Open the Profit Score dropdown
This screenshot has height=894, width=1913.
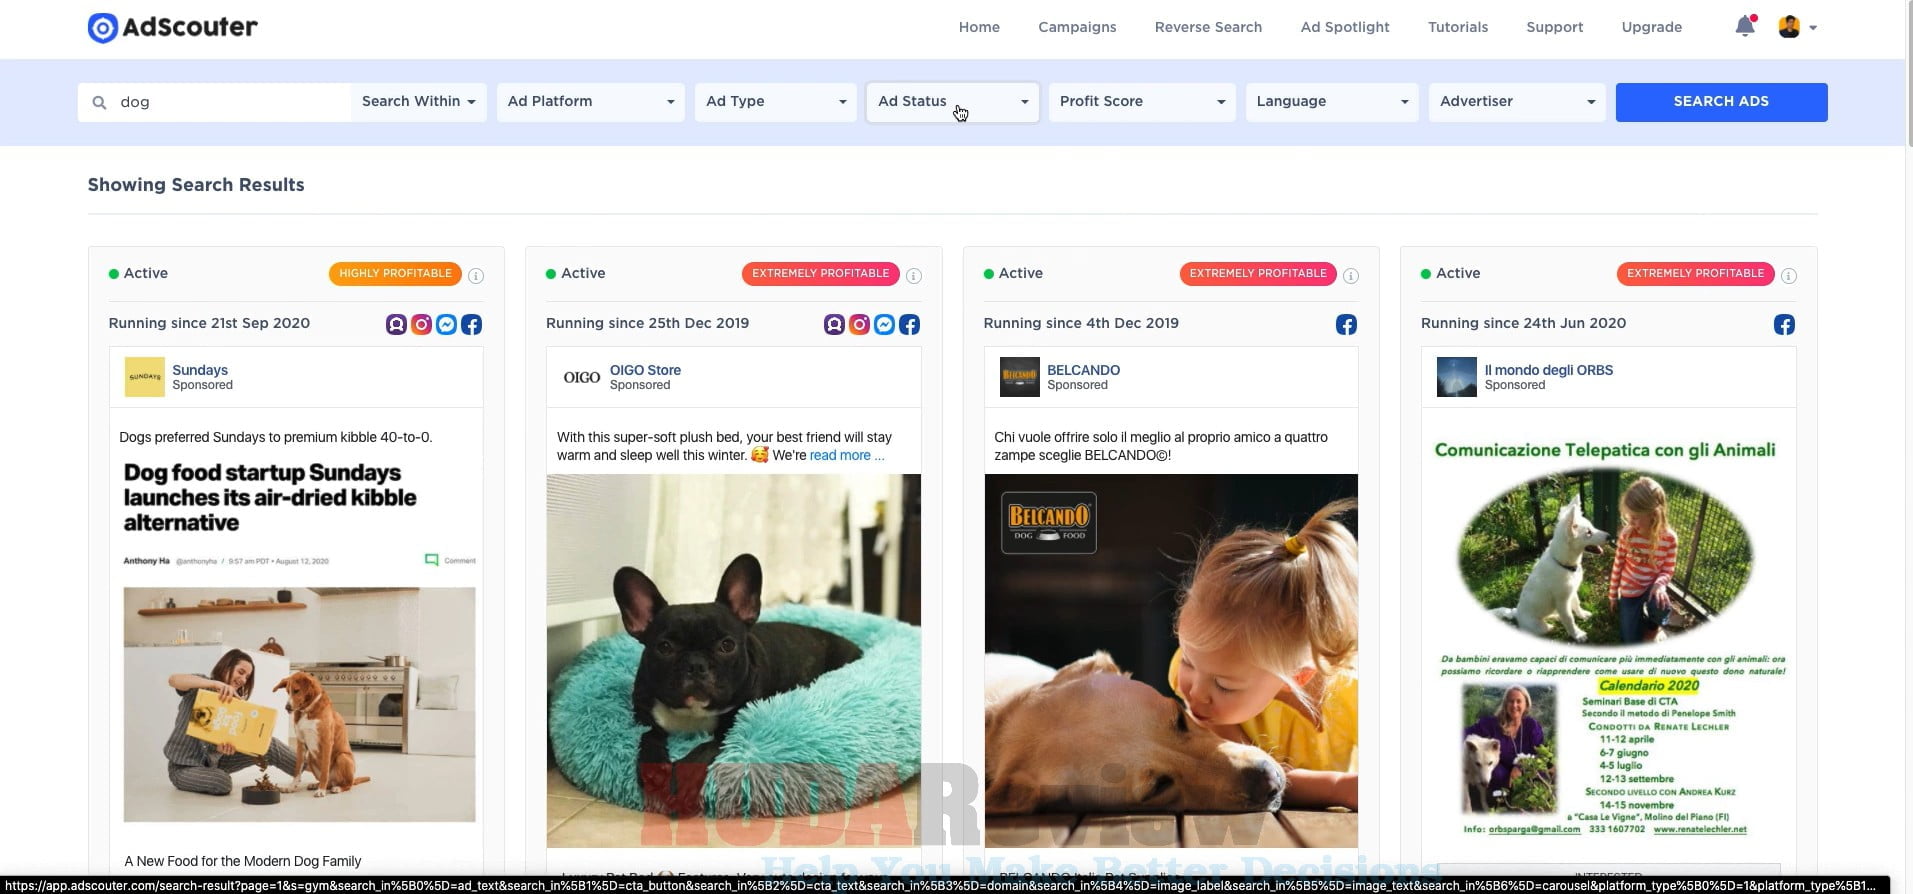pos(1142,102)
